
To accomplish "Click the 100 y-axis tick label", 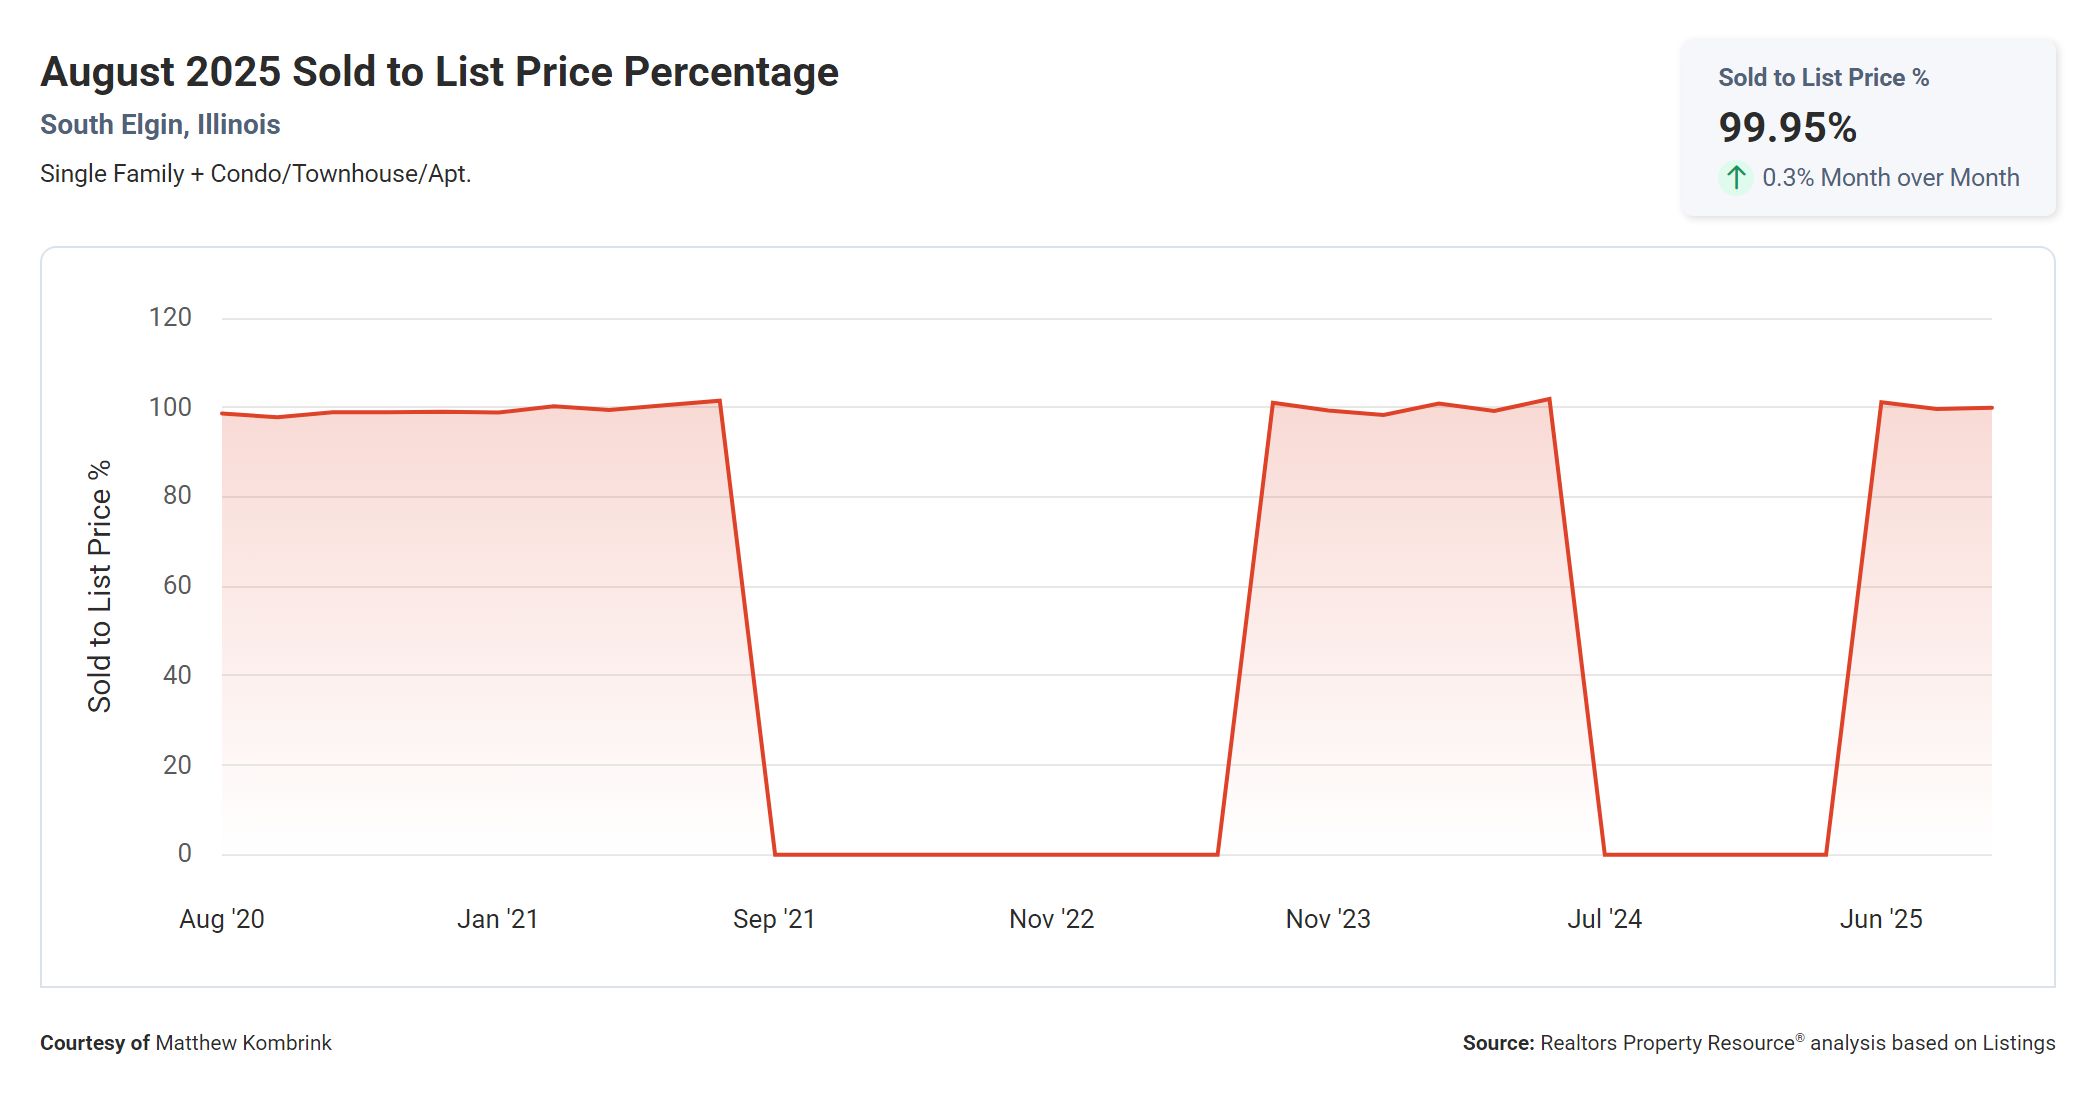I will pos(170,407).
